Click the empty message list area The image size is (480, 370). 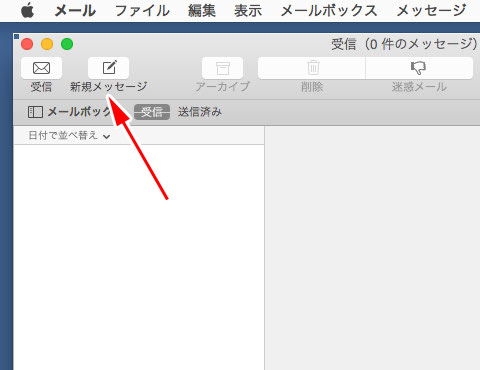tap(139, 257)
